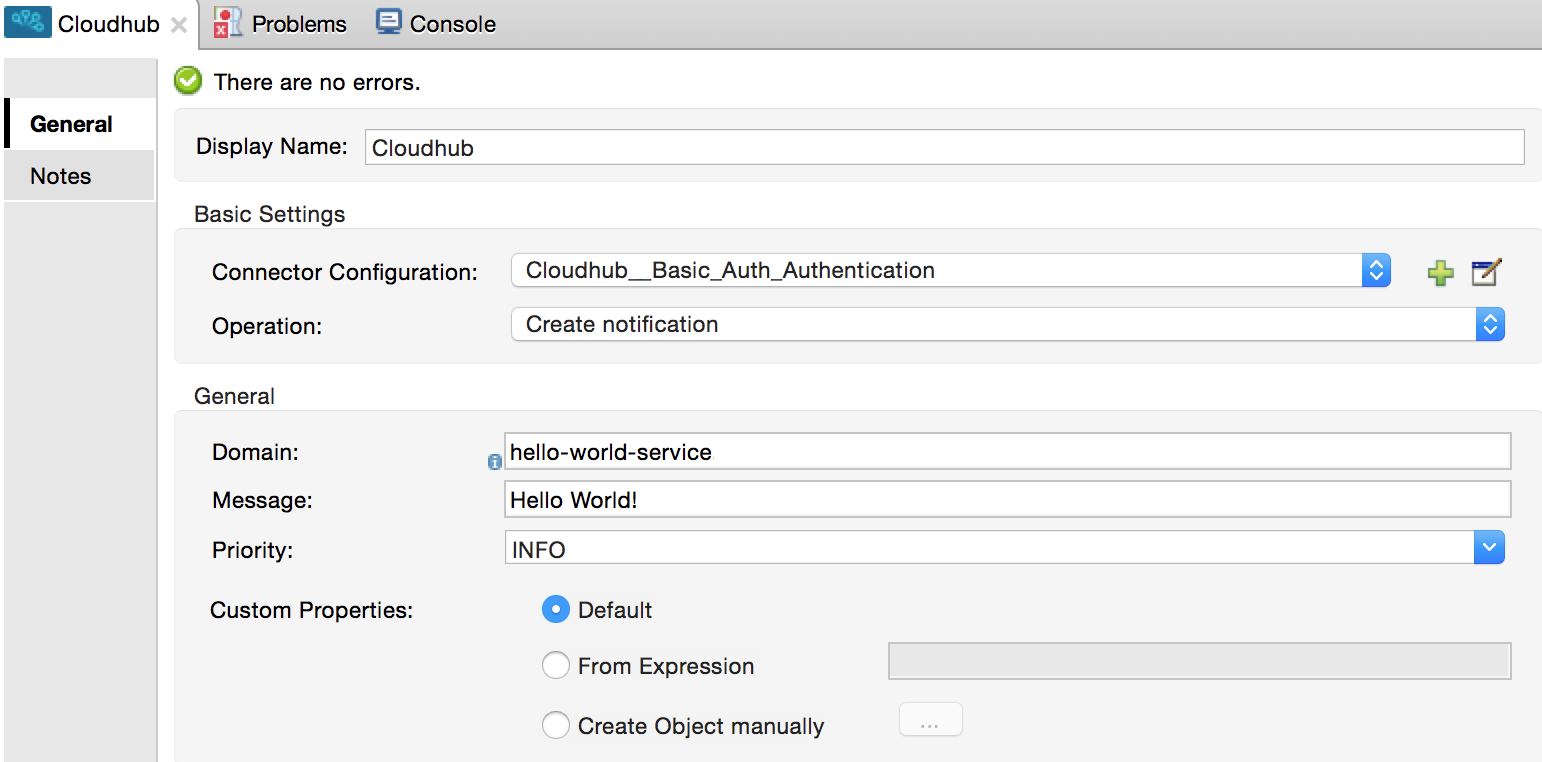The height and width of the screenshot is (762, 1542).
Task: Click the Console view icon
Action: 390,21
